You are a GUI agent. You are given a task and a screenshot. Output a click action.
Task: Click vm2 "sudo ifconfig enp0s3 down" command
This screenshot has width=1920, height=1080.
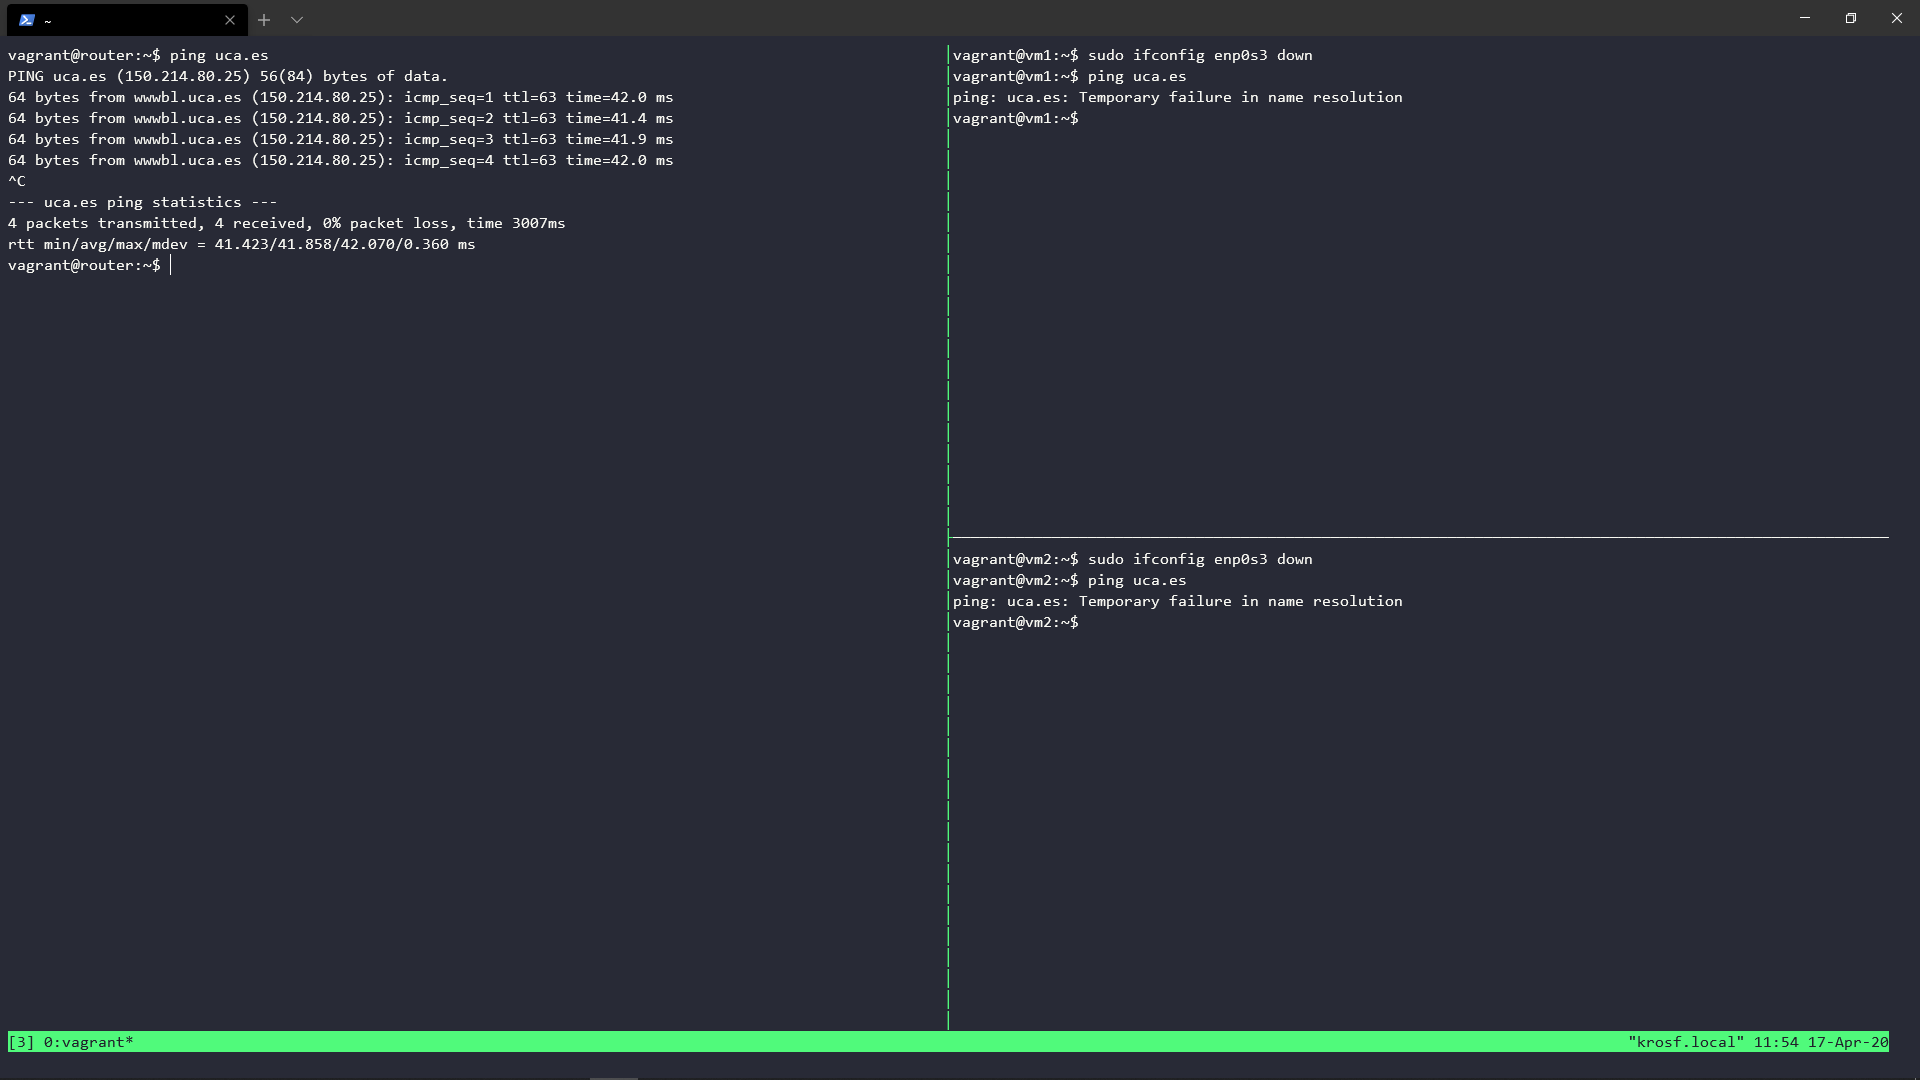pyautogui.click(x=1200, y=559)
